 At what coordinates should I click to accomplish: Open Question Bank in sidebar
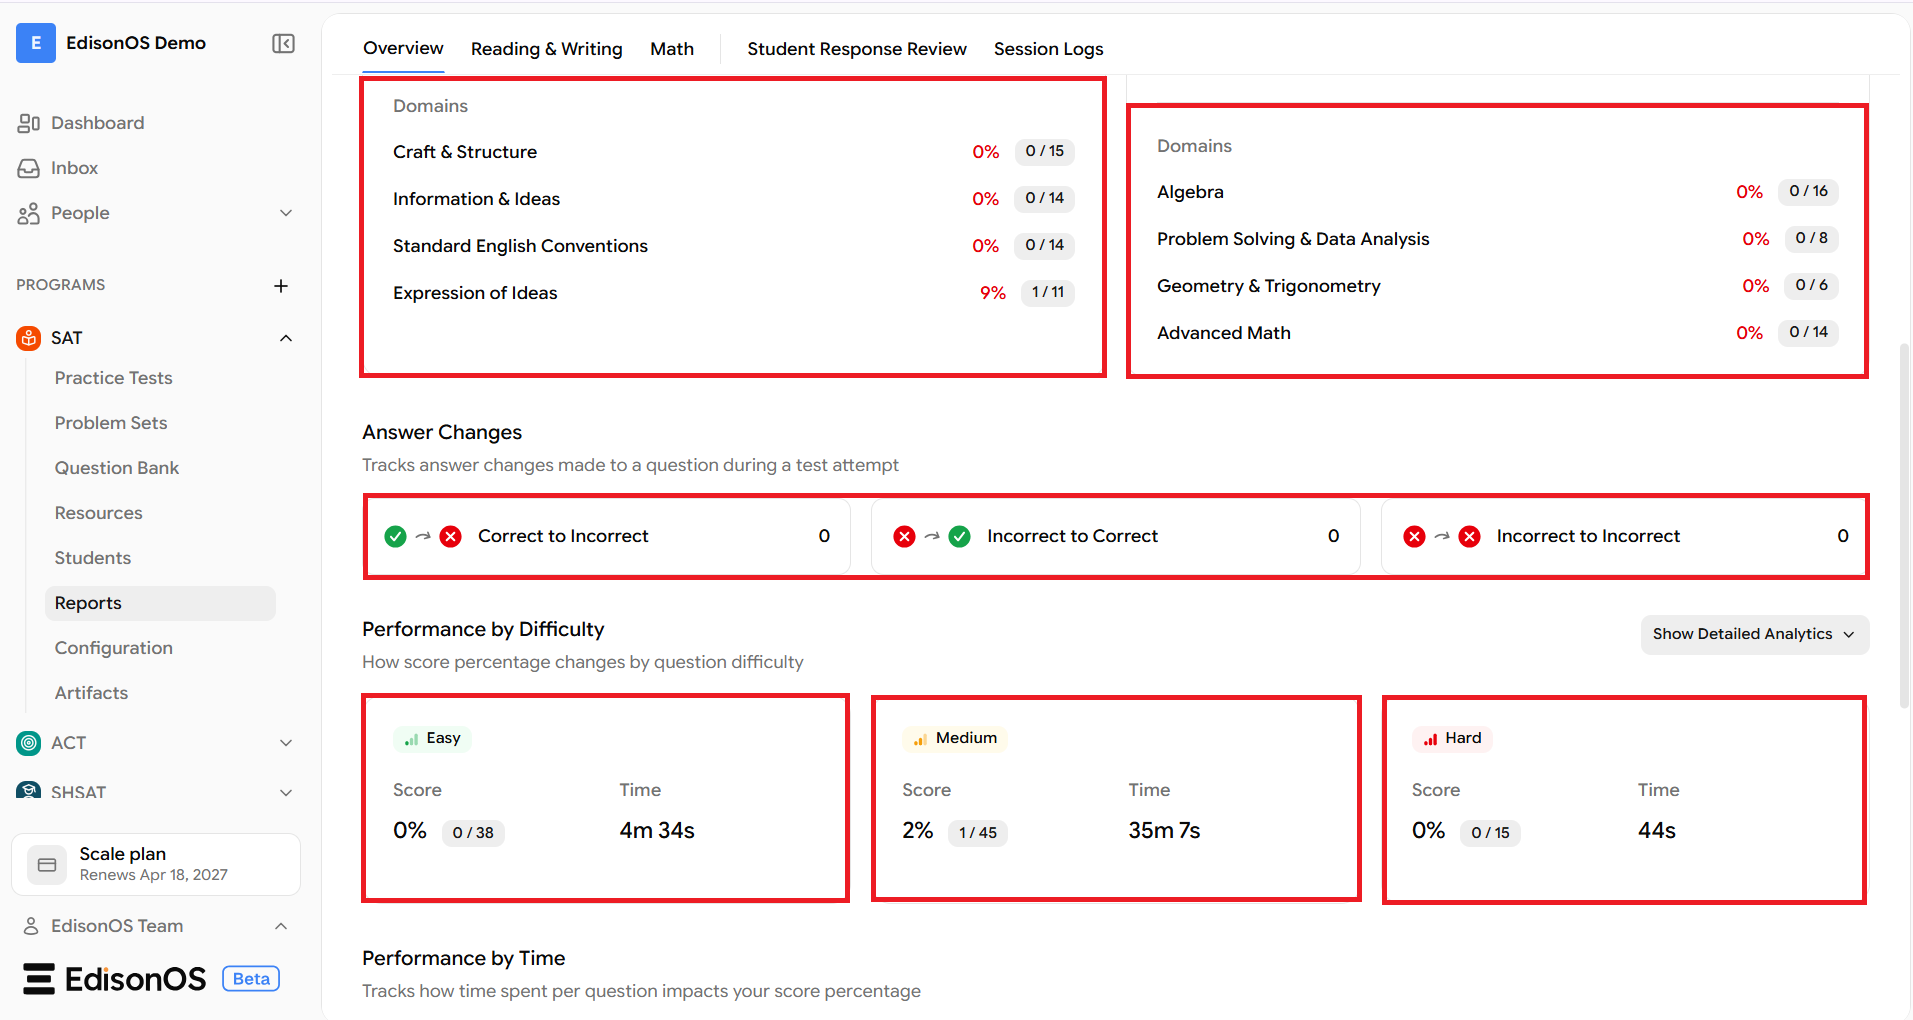tap(117, 468)
